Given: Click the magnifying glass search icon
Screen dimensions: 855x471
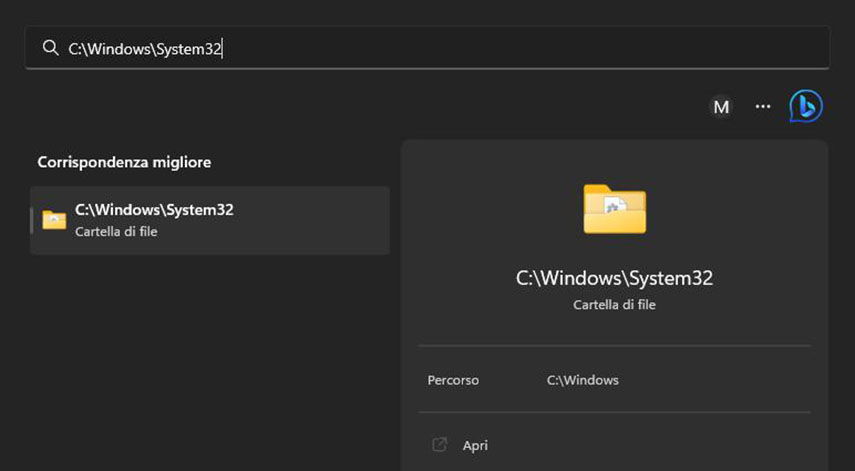Looking at the screenshot, I should point(50,48).
